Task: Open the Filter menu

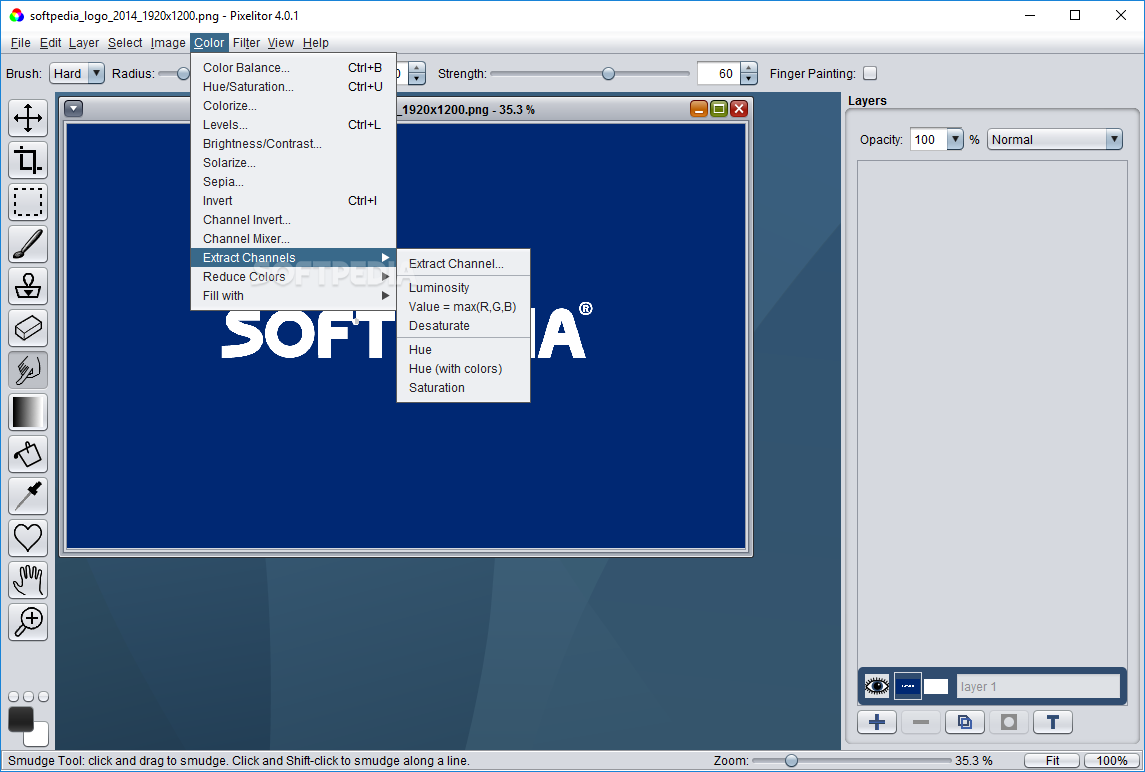Action: (x=246, y=42)
